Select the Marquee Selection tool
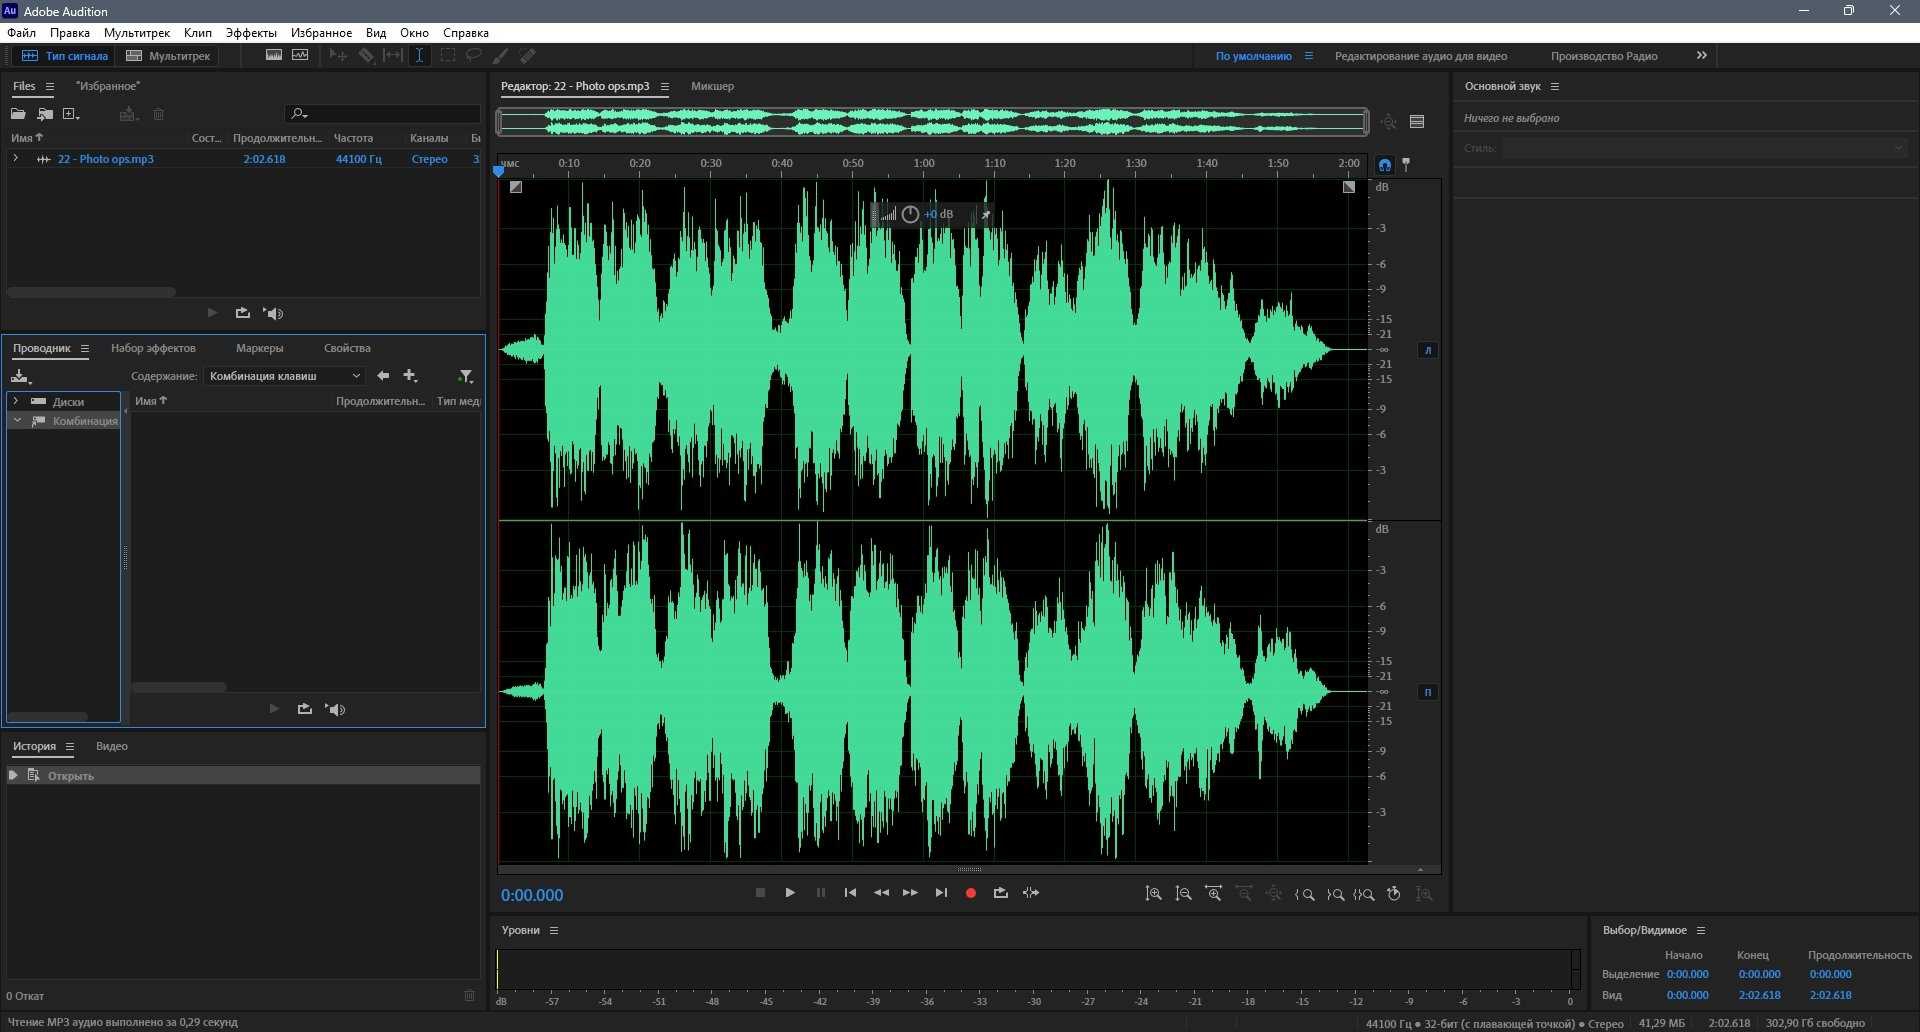The image size is (1920, 1032). (447, 56)
